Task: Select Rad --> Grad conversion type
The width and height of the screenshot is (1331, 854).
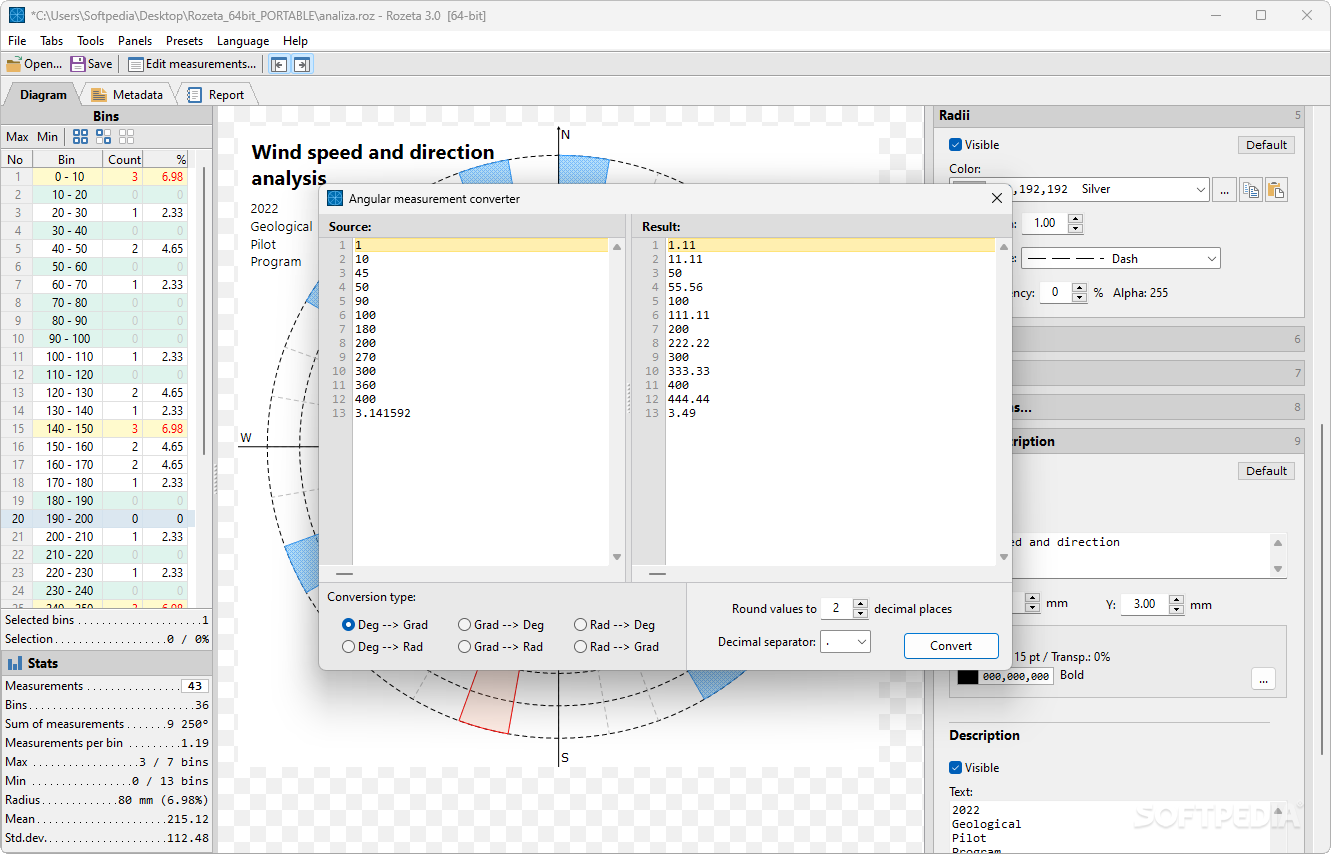Action: (x=617, y=647)
